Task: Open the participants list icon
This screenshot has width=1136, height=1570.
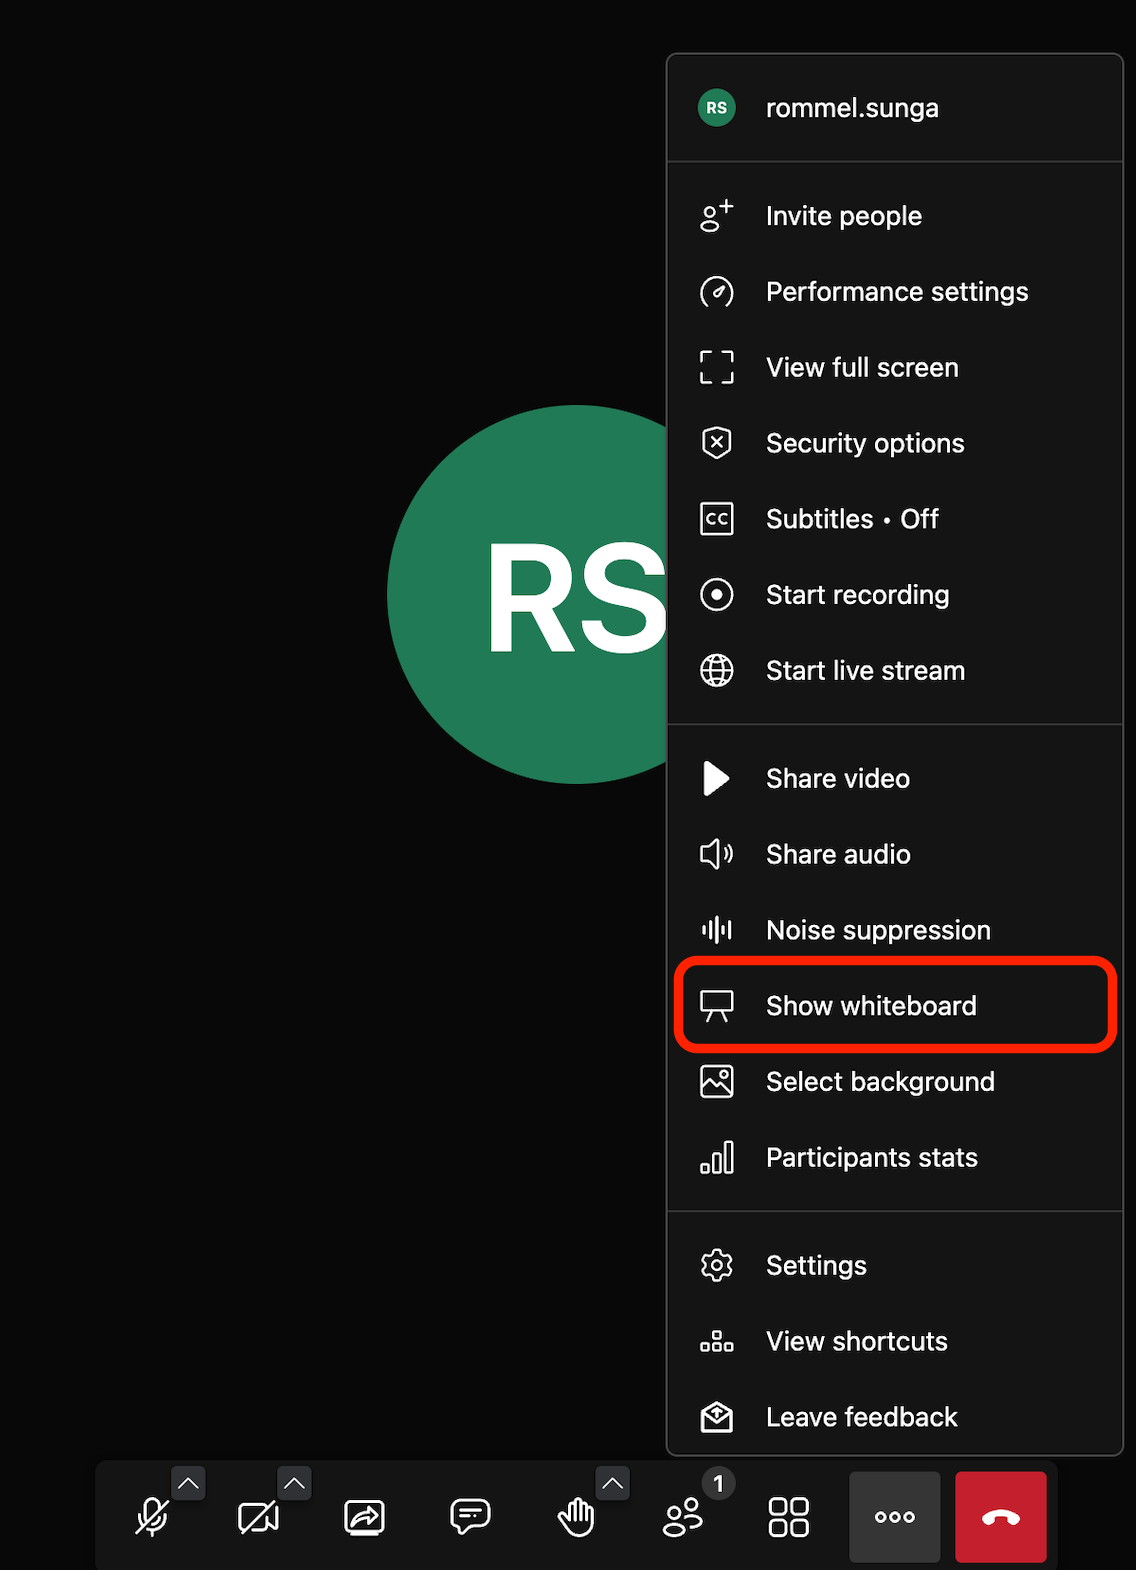Action: [684, 1517]
